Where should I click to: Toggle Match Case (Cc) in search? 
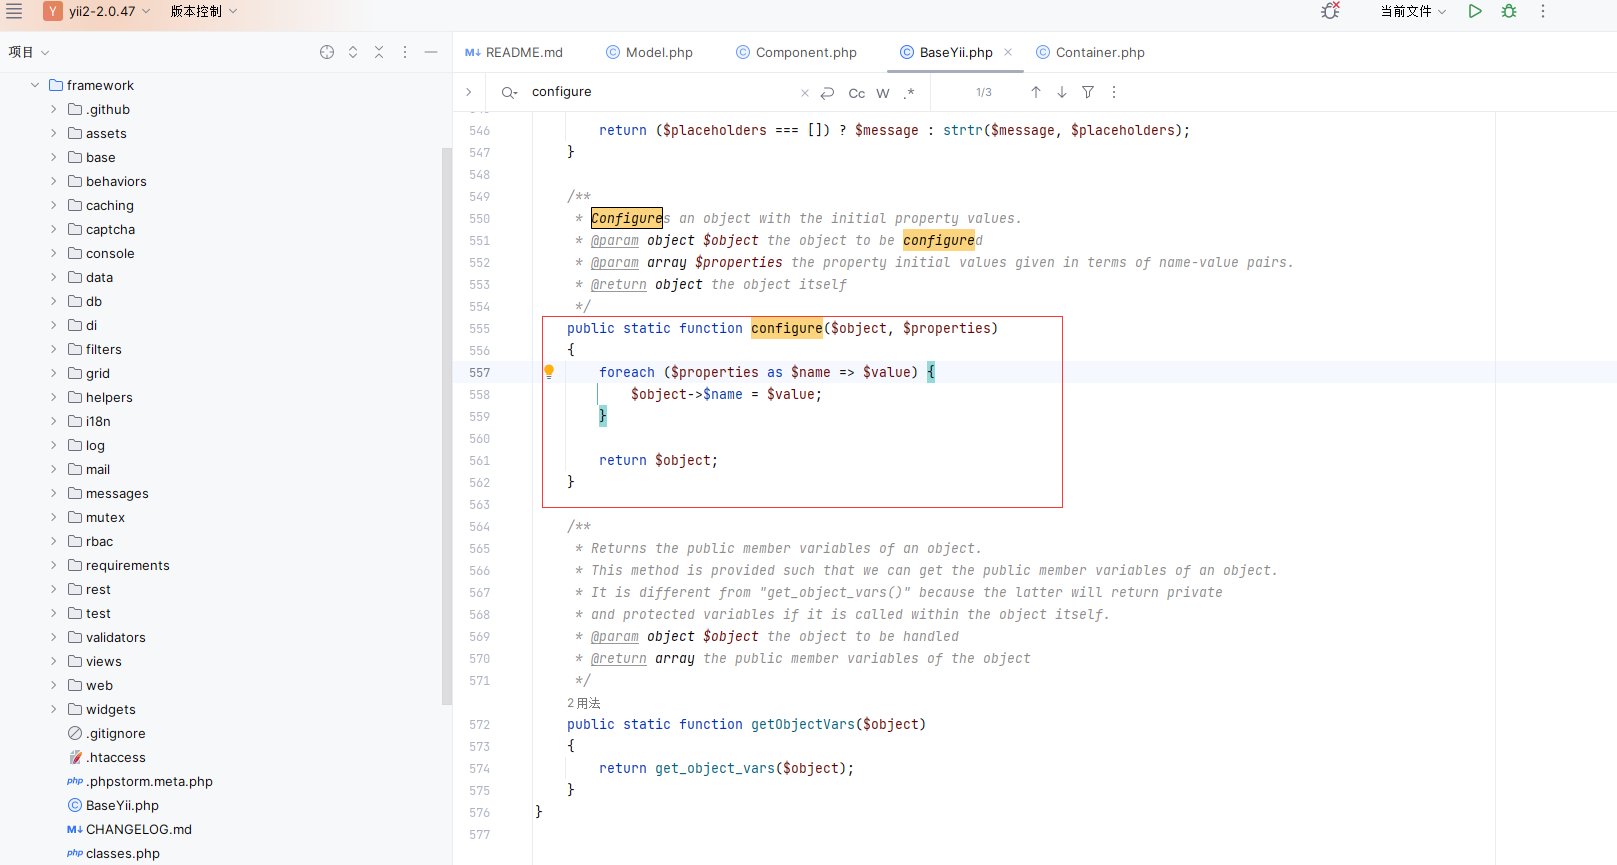[857, 93]
